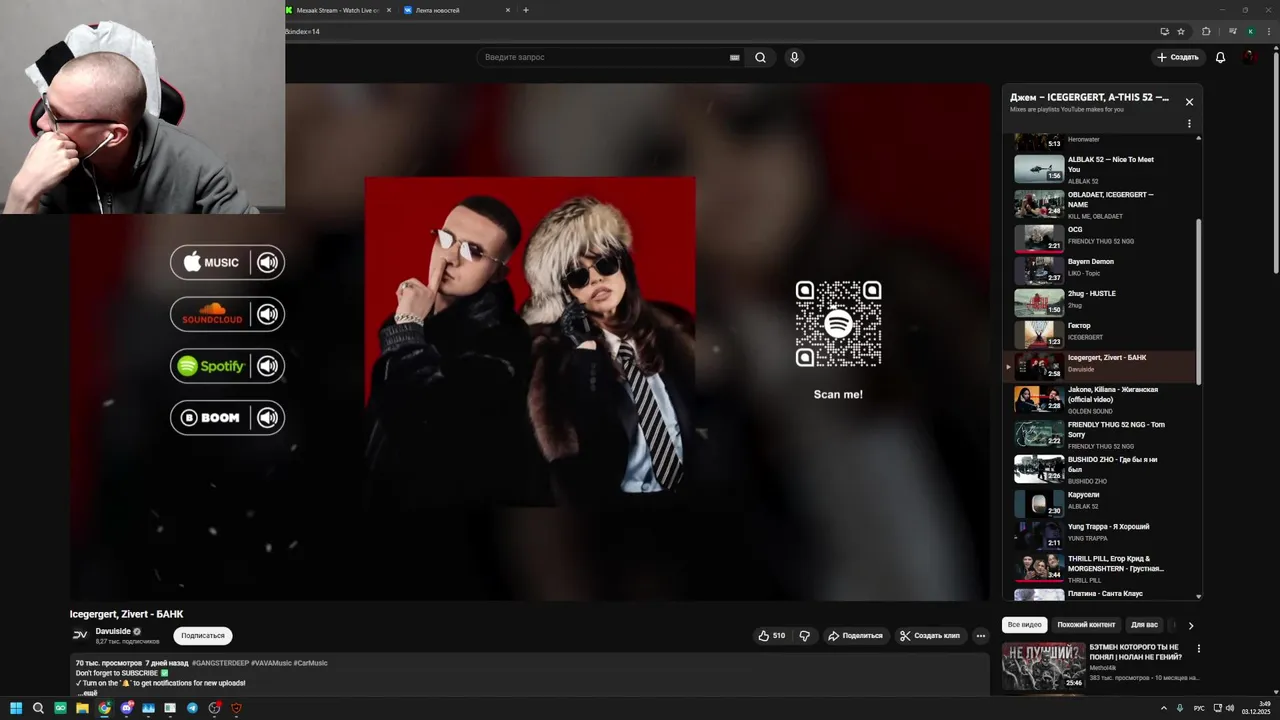Open the Chrome extensions puzzle icon
Screen dimensions: 1280x720
(1206, 31)
